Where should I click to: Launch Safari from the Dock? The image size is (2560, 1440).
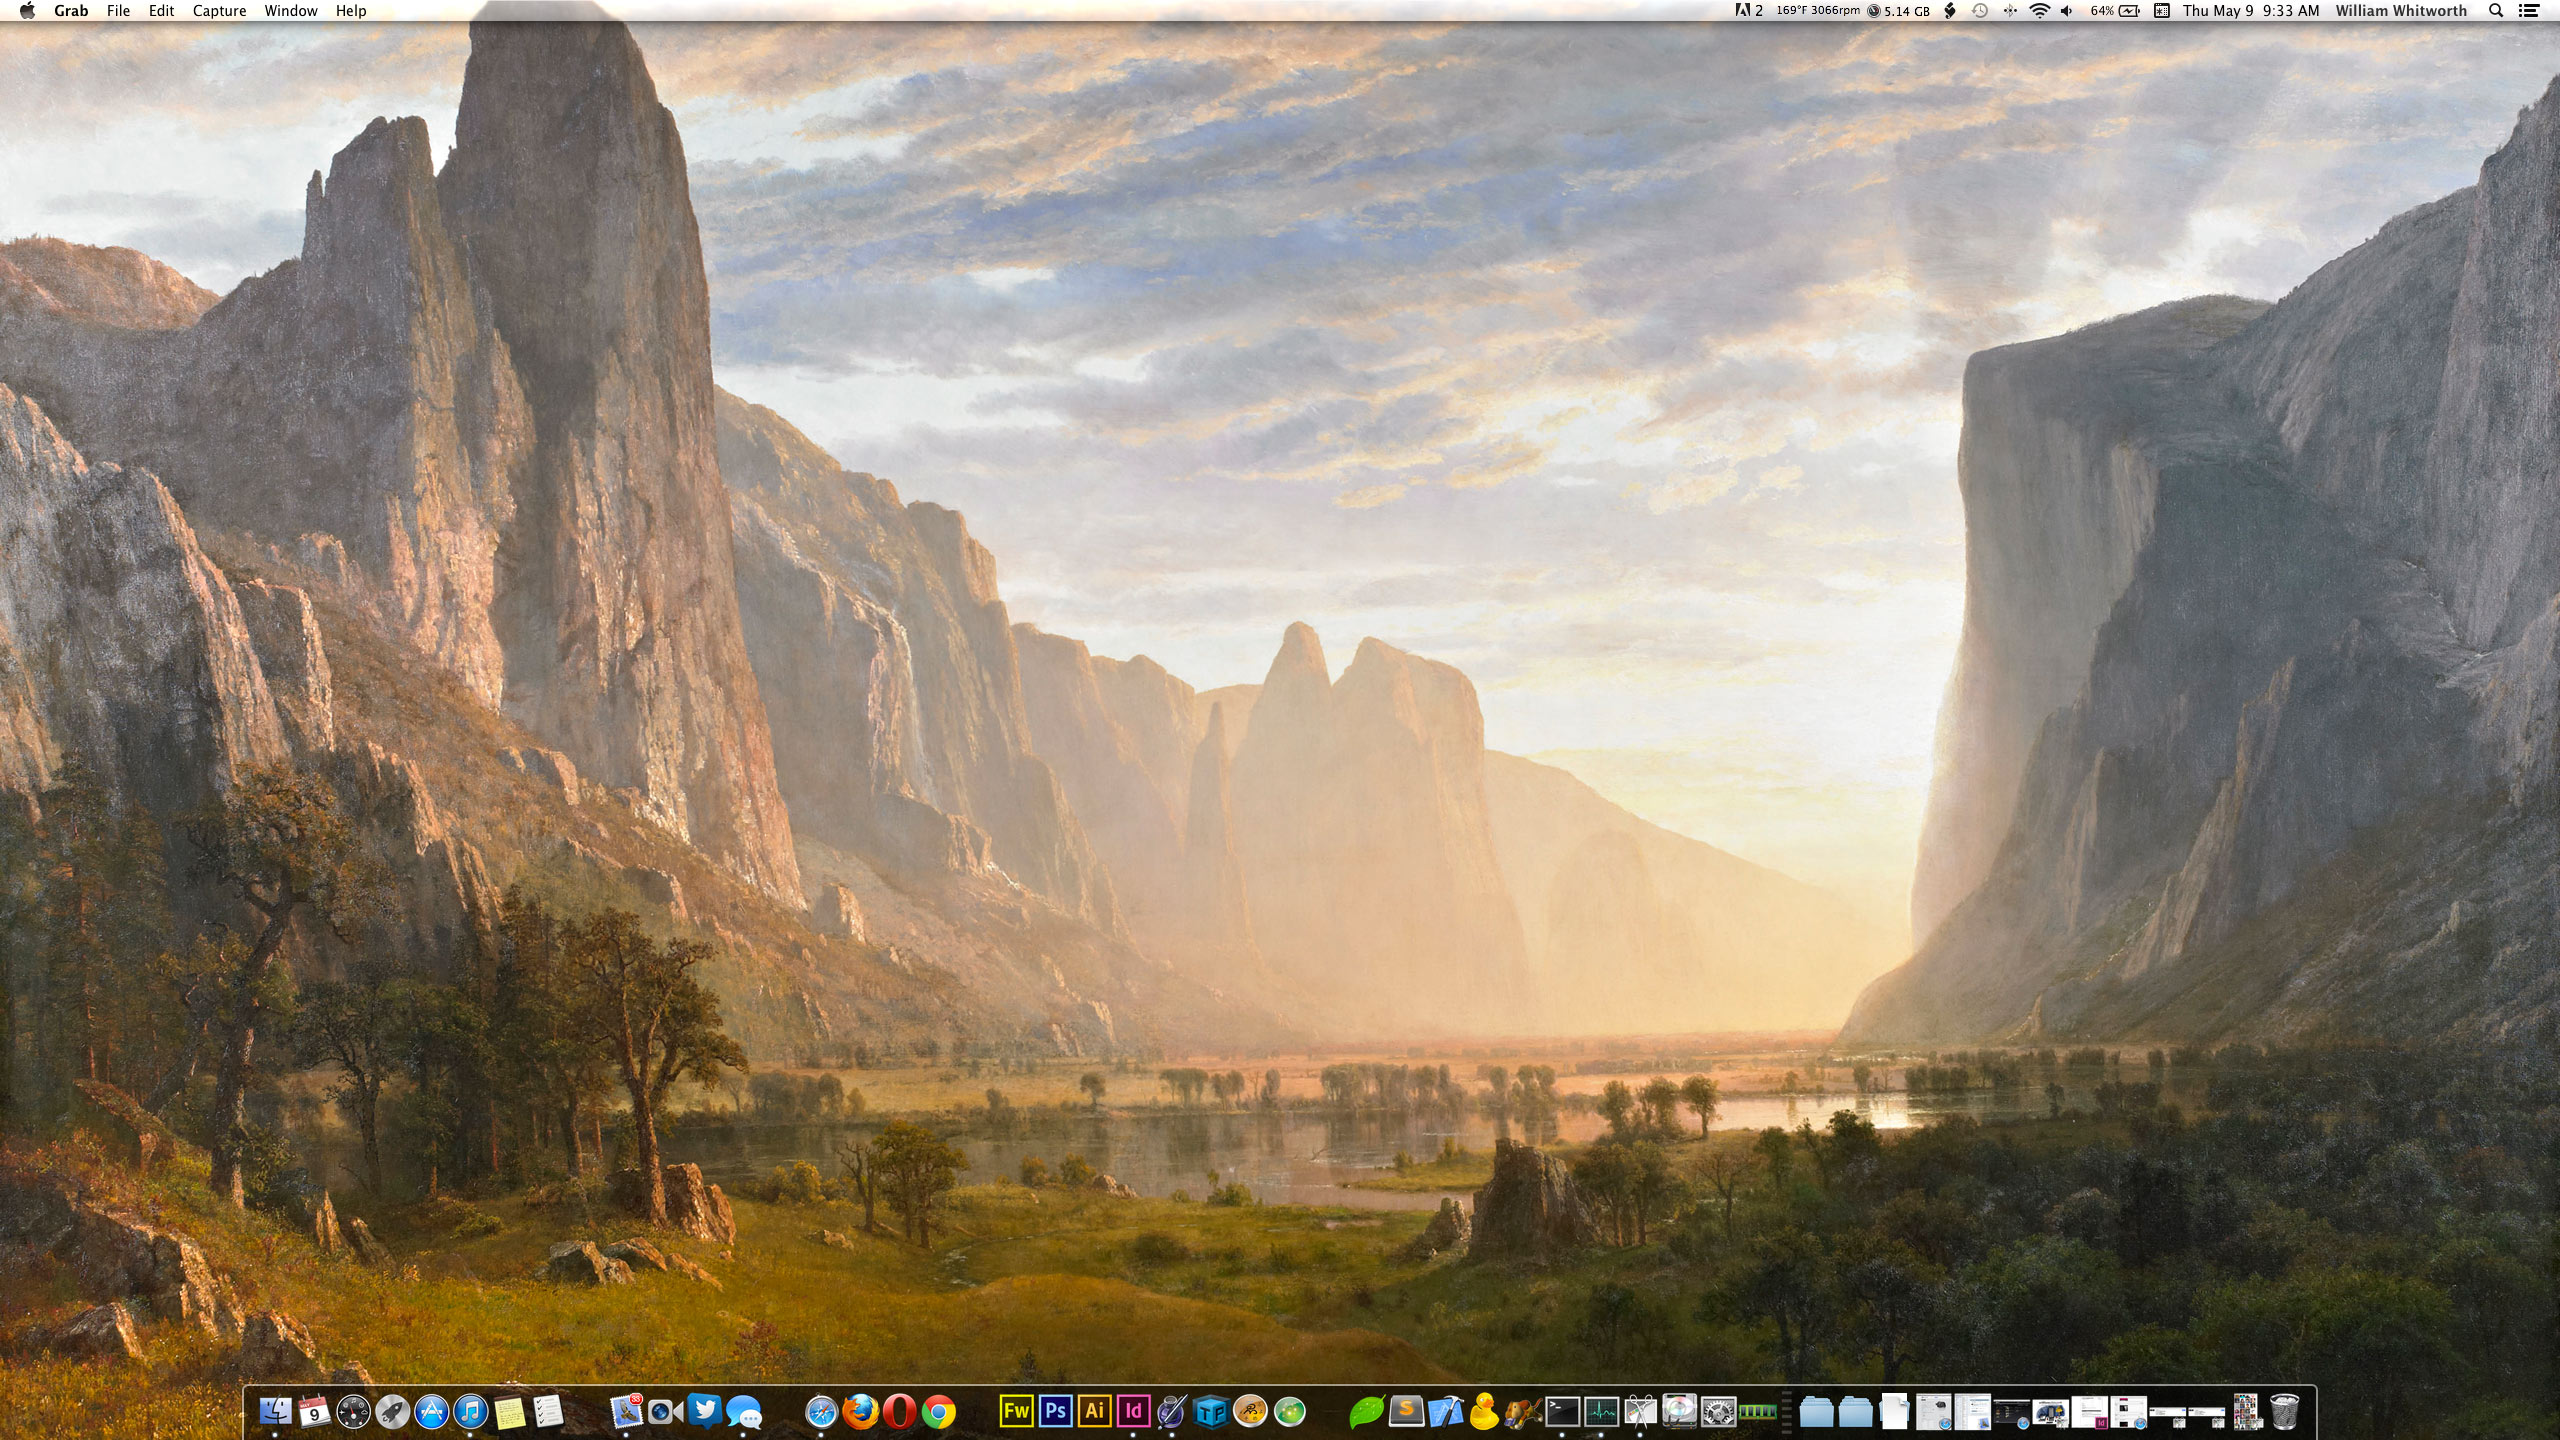tap(822, 1411)
